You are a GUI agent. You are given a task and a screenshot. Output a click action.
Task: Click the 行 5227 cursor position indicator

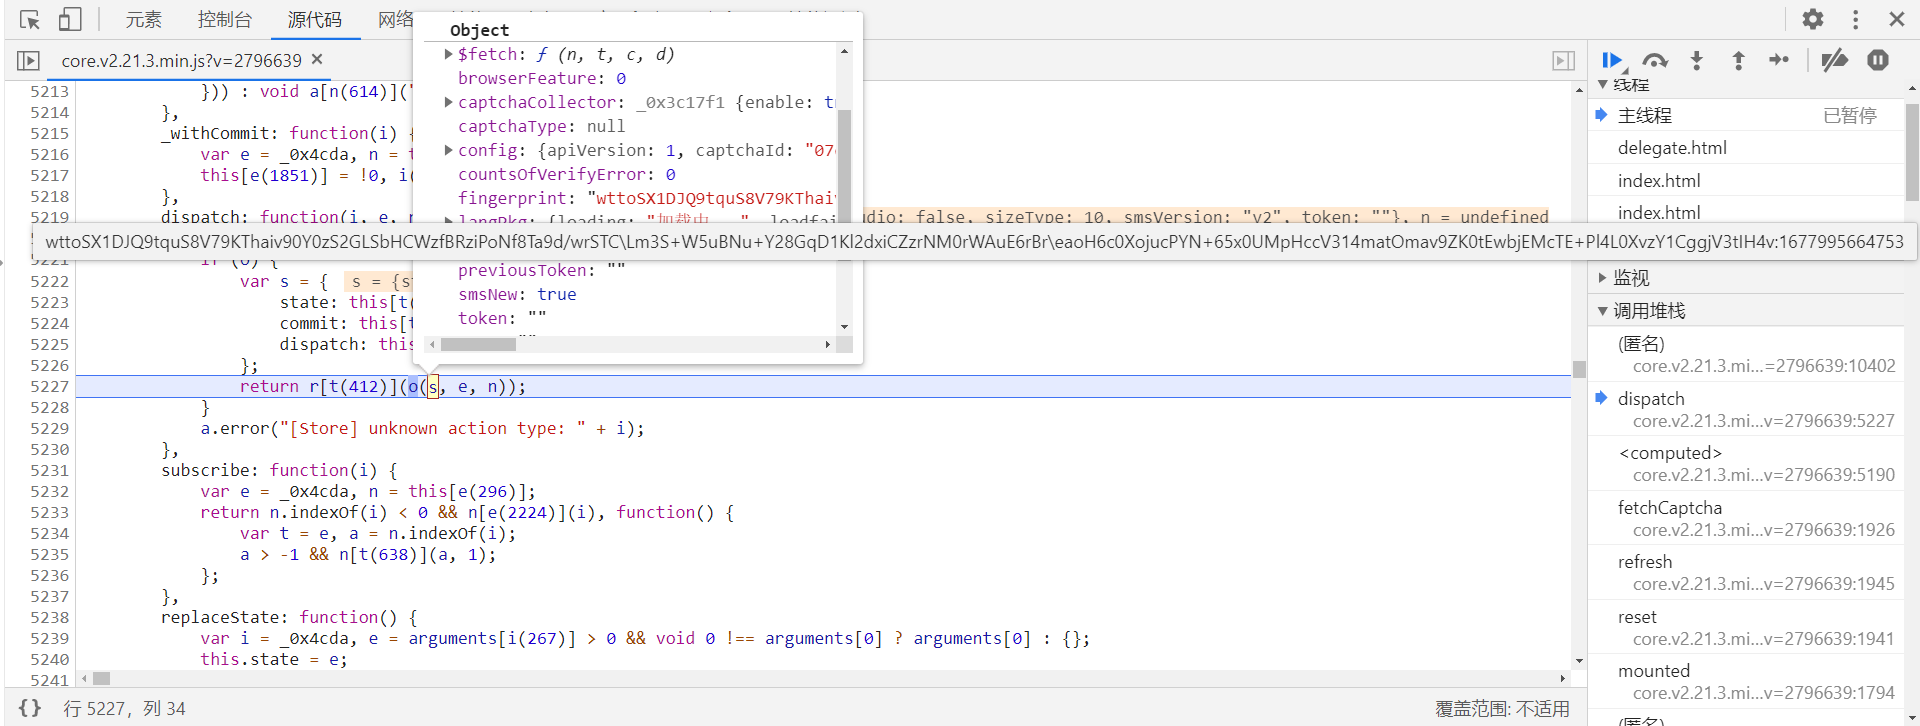(x=125, y=708)
